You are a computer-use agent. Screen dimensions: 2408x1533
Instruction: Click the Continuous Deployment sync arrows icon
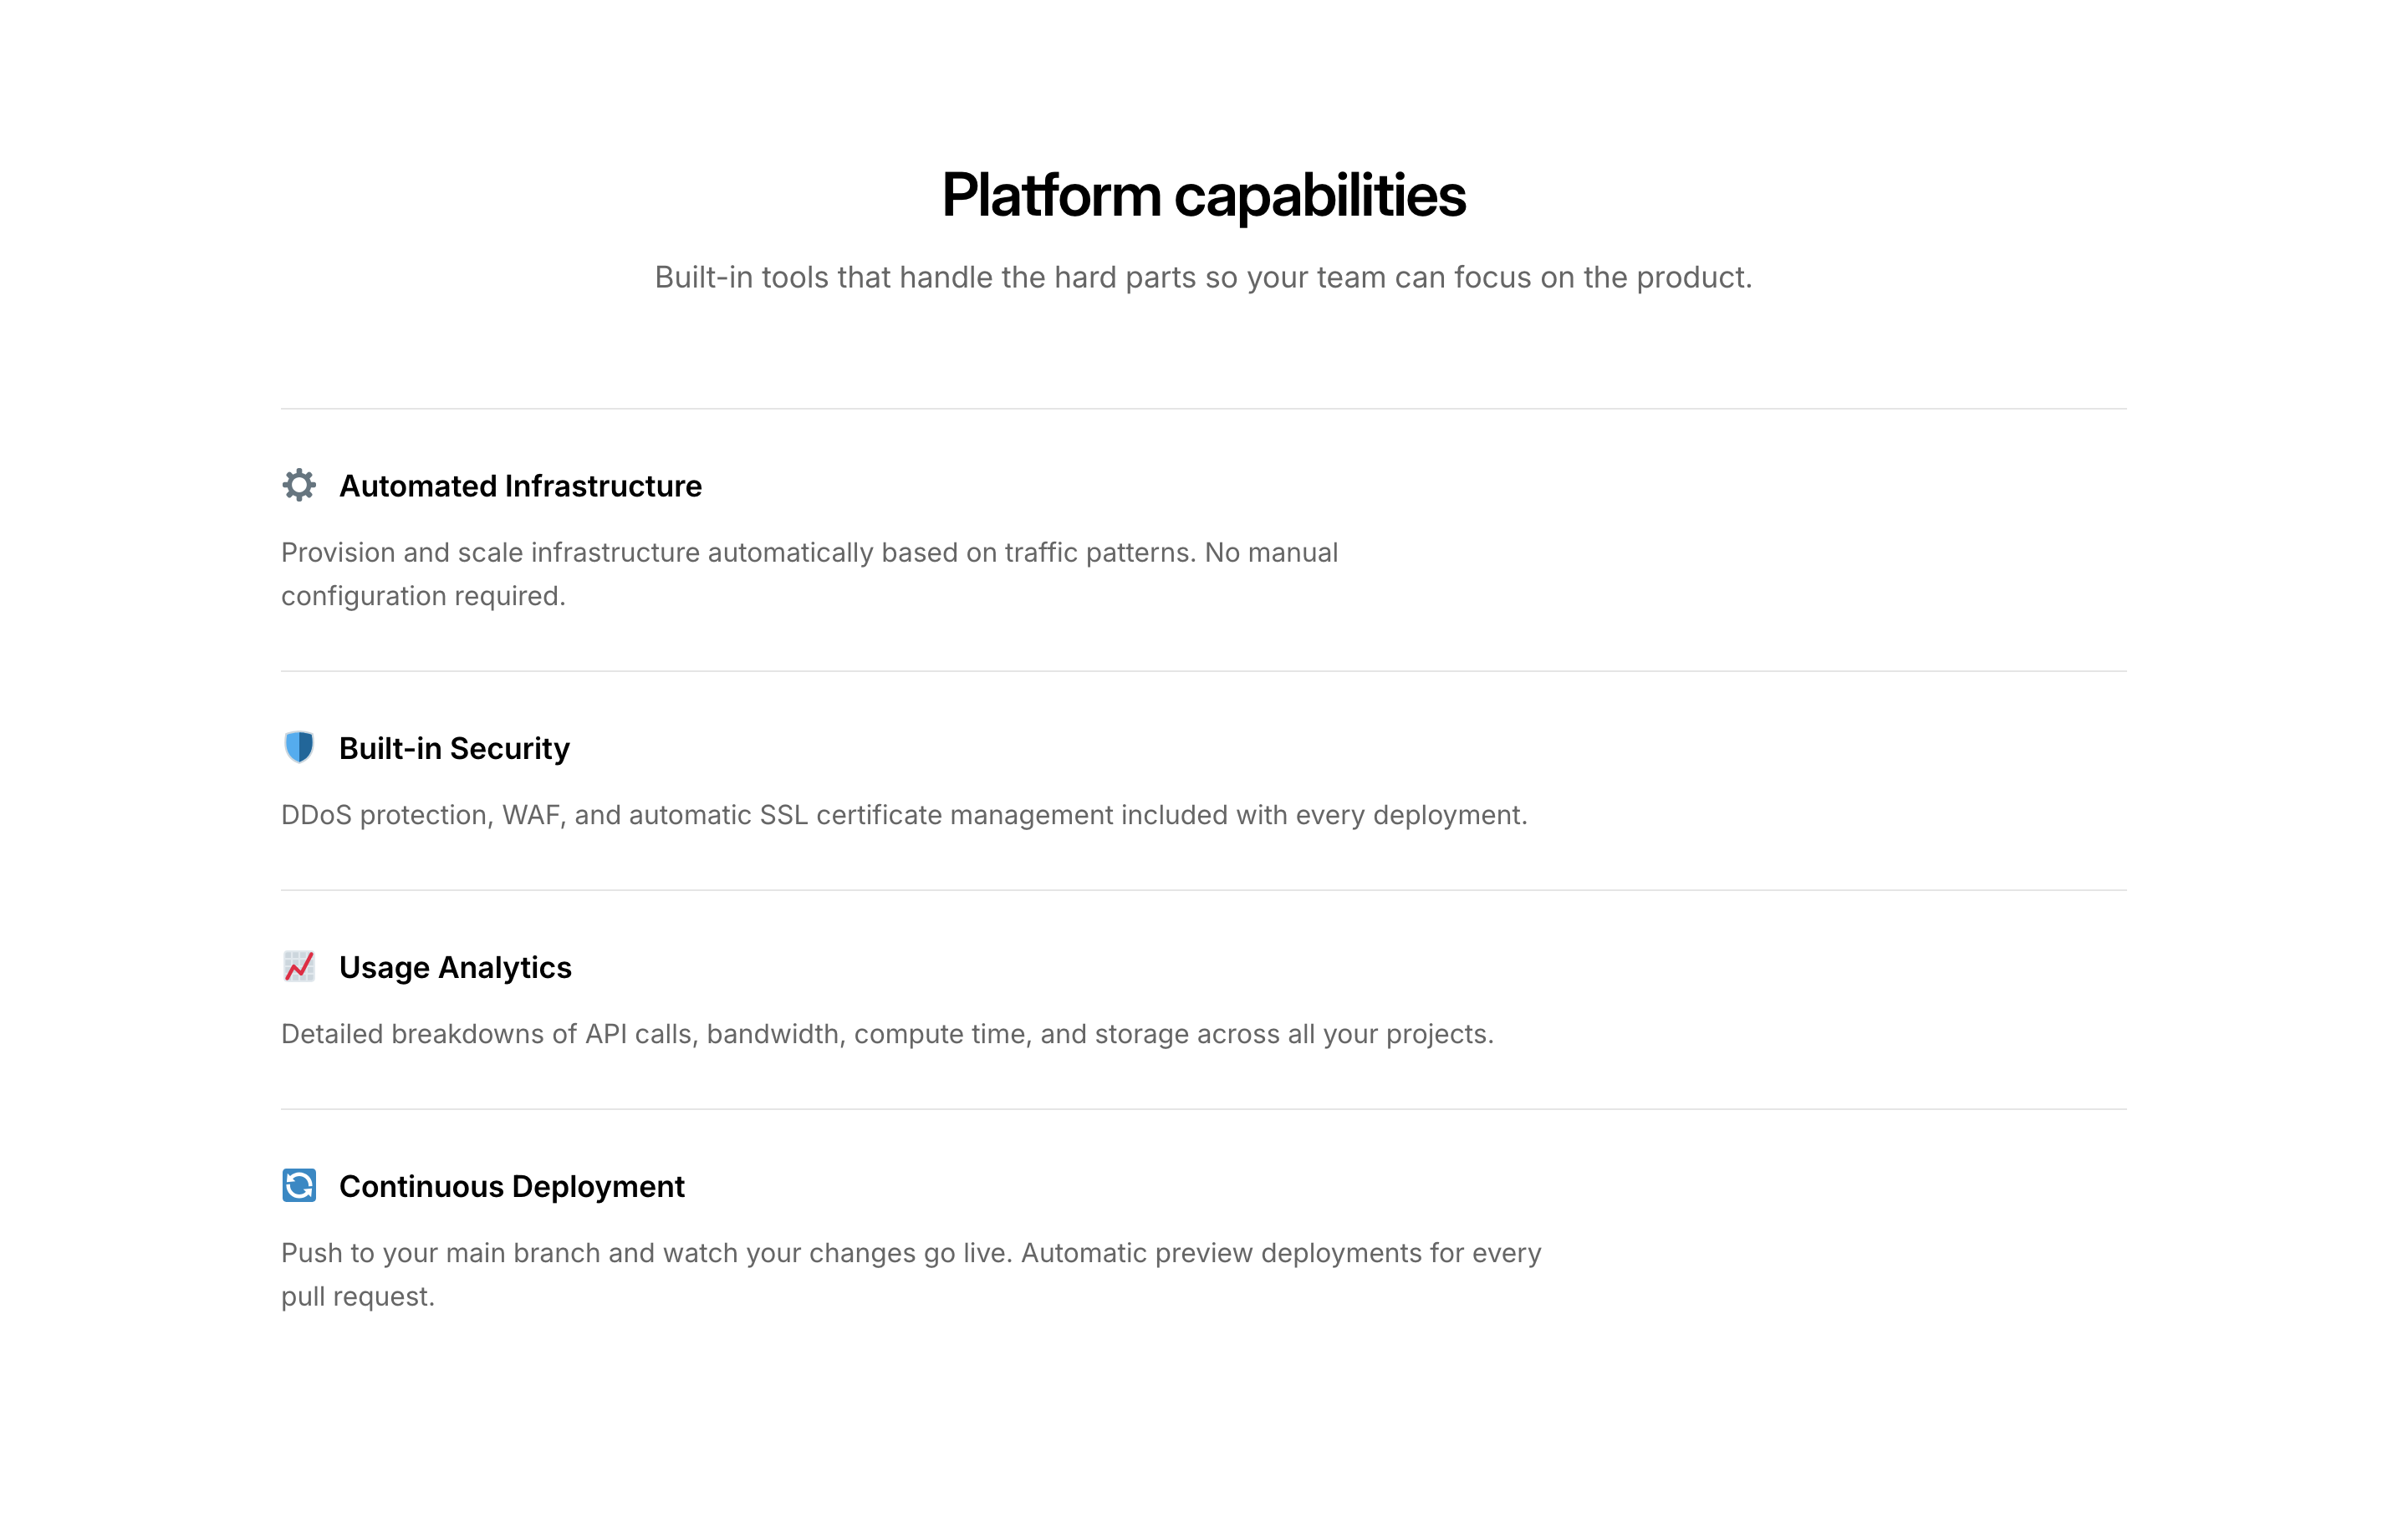point(299,1186)
